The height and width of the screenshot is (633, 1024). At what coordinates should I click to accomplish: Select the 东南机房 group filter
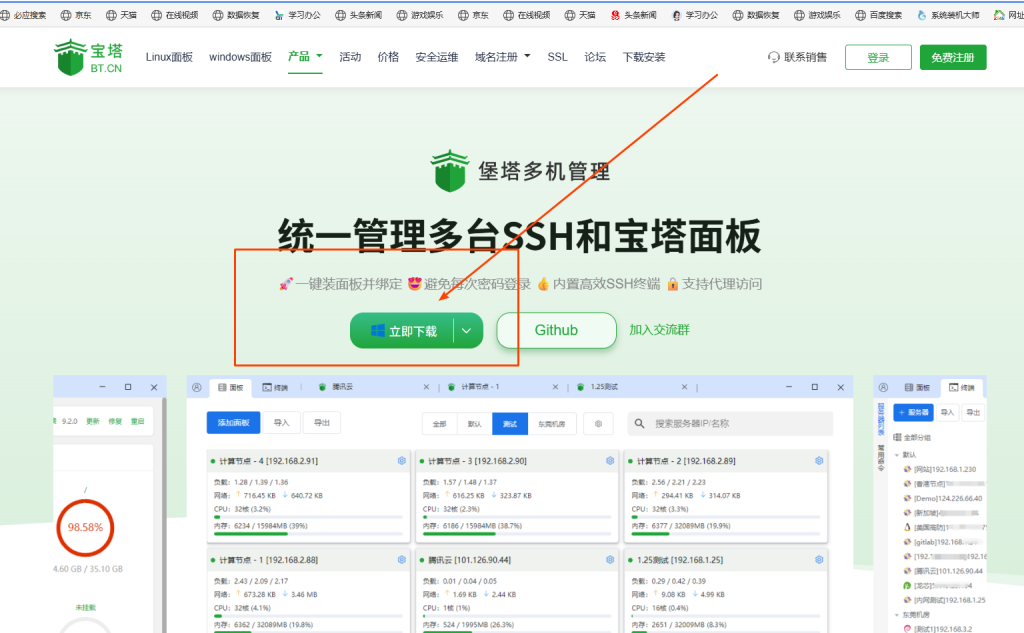549,424
